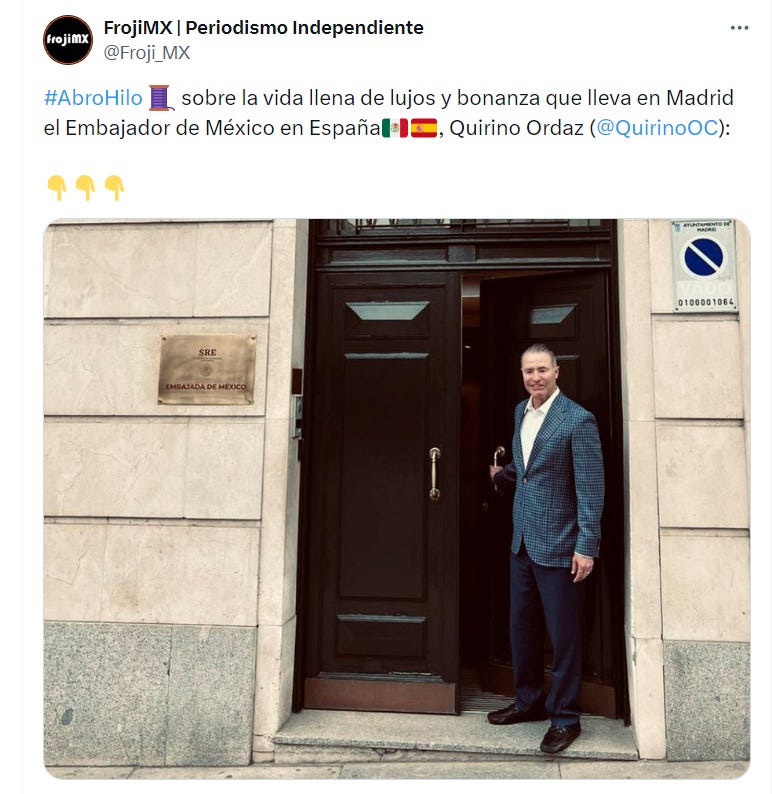Click the FrojiMX | Periodismo Independiente display name

click(x=263, y=27)
